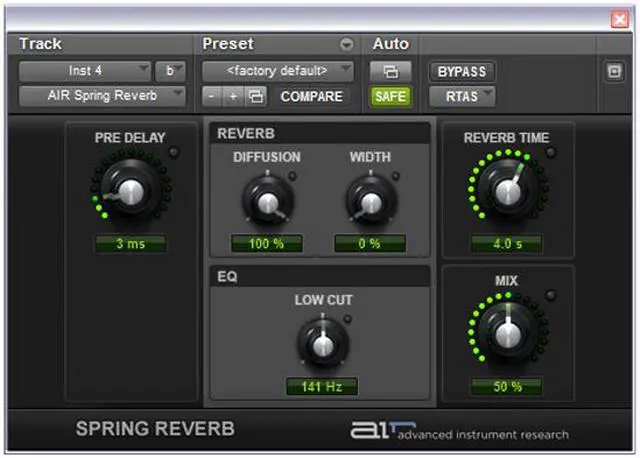Open the Preset menu circular arrow icon

click(x=347, y=44)
